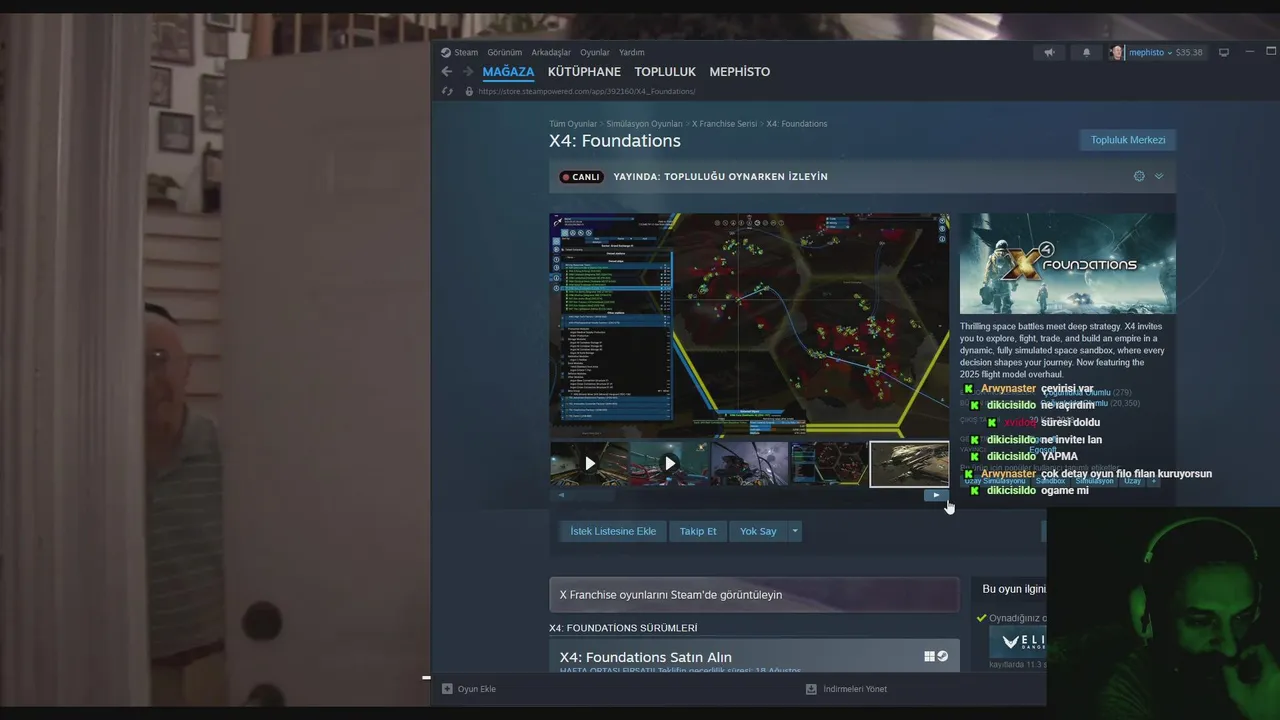Open the Görünüm menu
The image size is (1280, 720).
pos(505,52)
